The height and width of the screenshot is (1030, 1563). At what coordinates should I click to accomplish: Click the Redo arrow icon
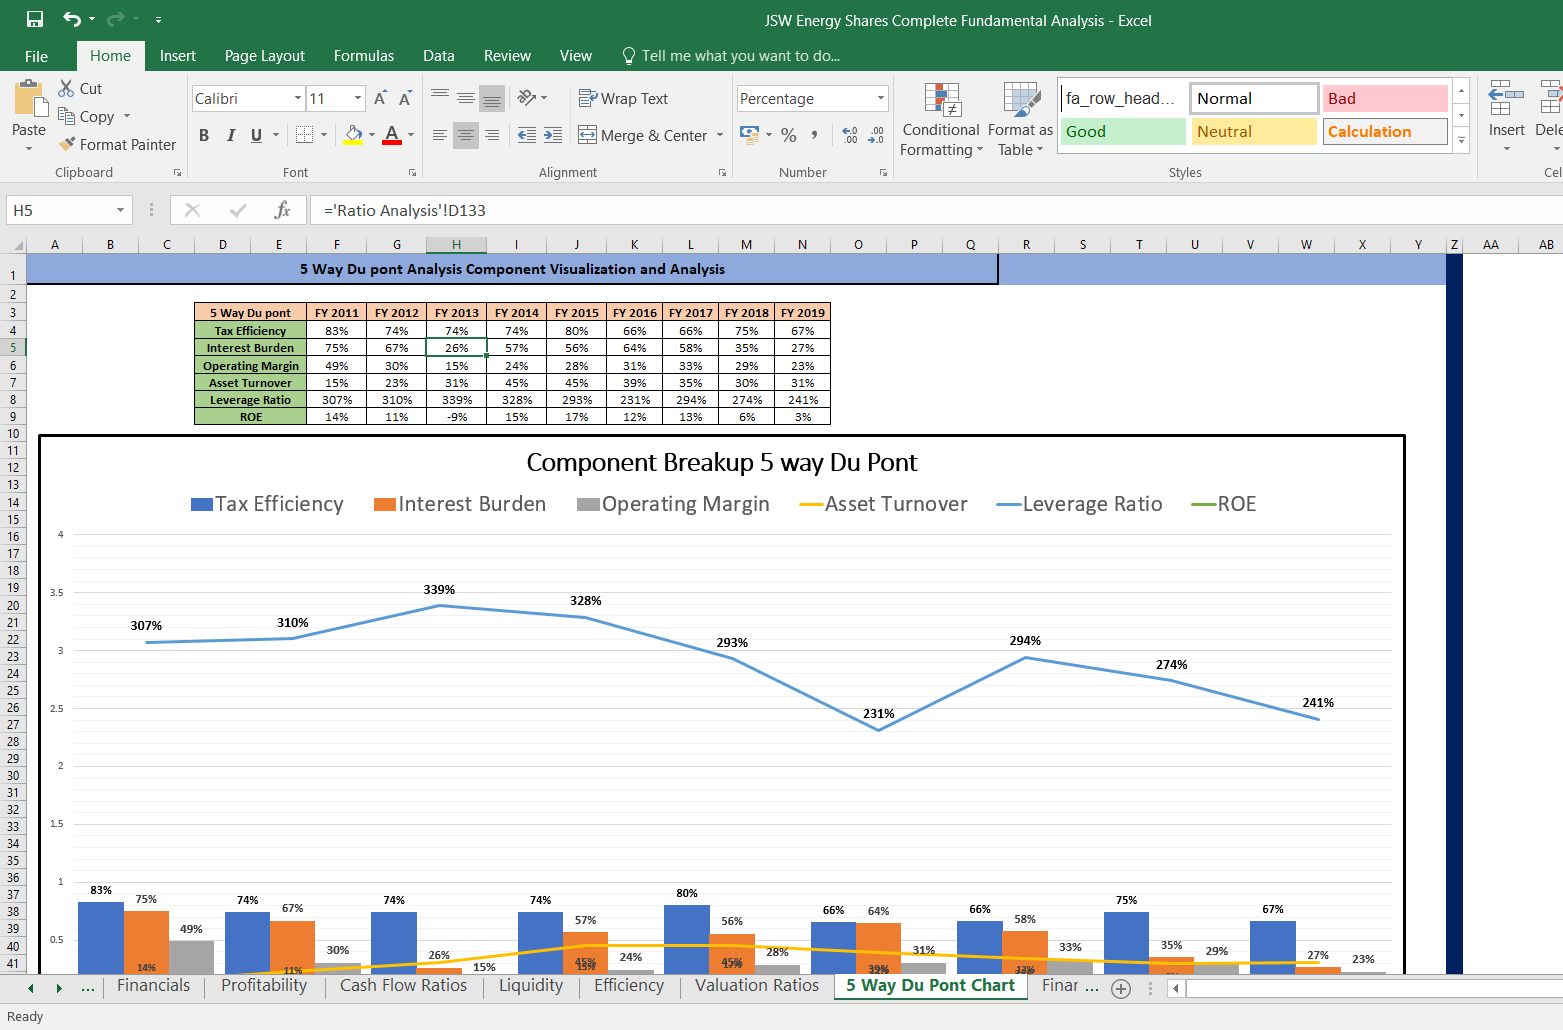click(116, 19)
